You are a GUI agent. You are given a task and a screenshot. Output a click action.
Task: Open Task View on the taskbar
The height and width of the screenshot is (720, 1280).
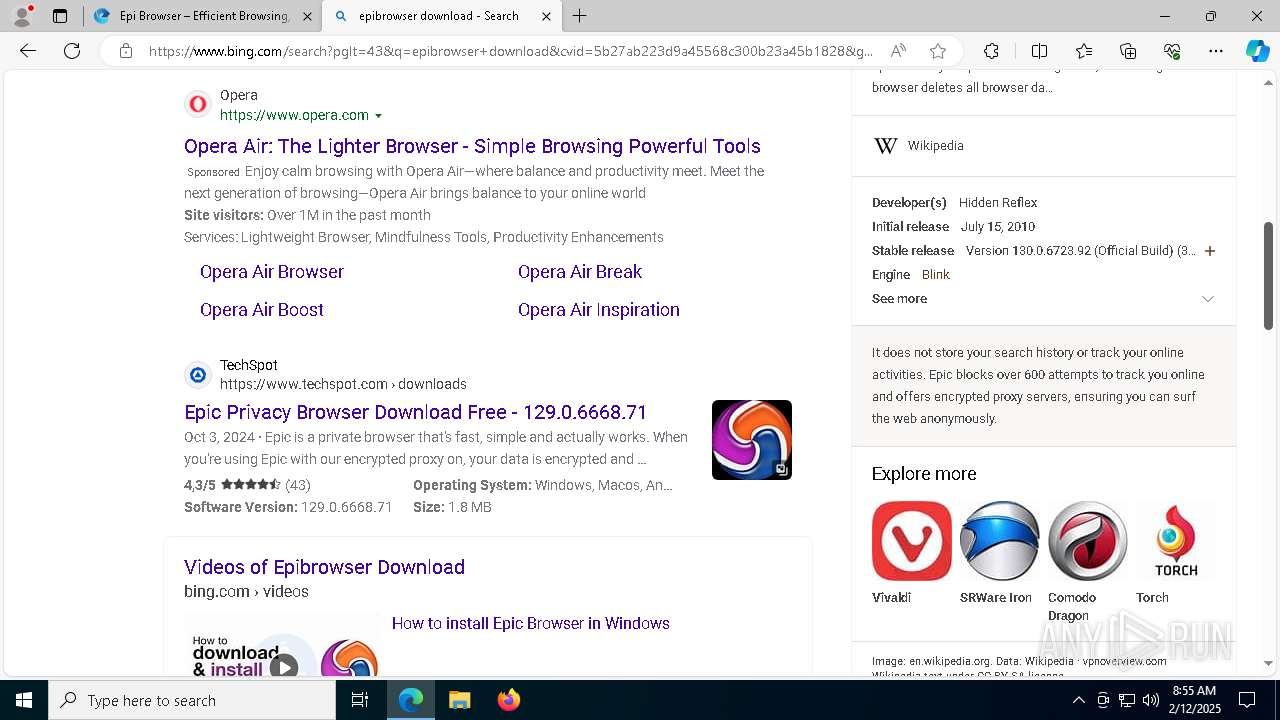361,700
